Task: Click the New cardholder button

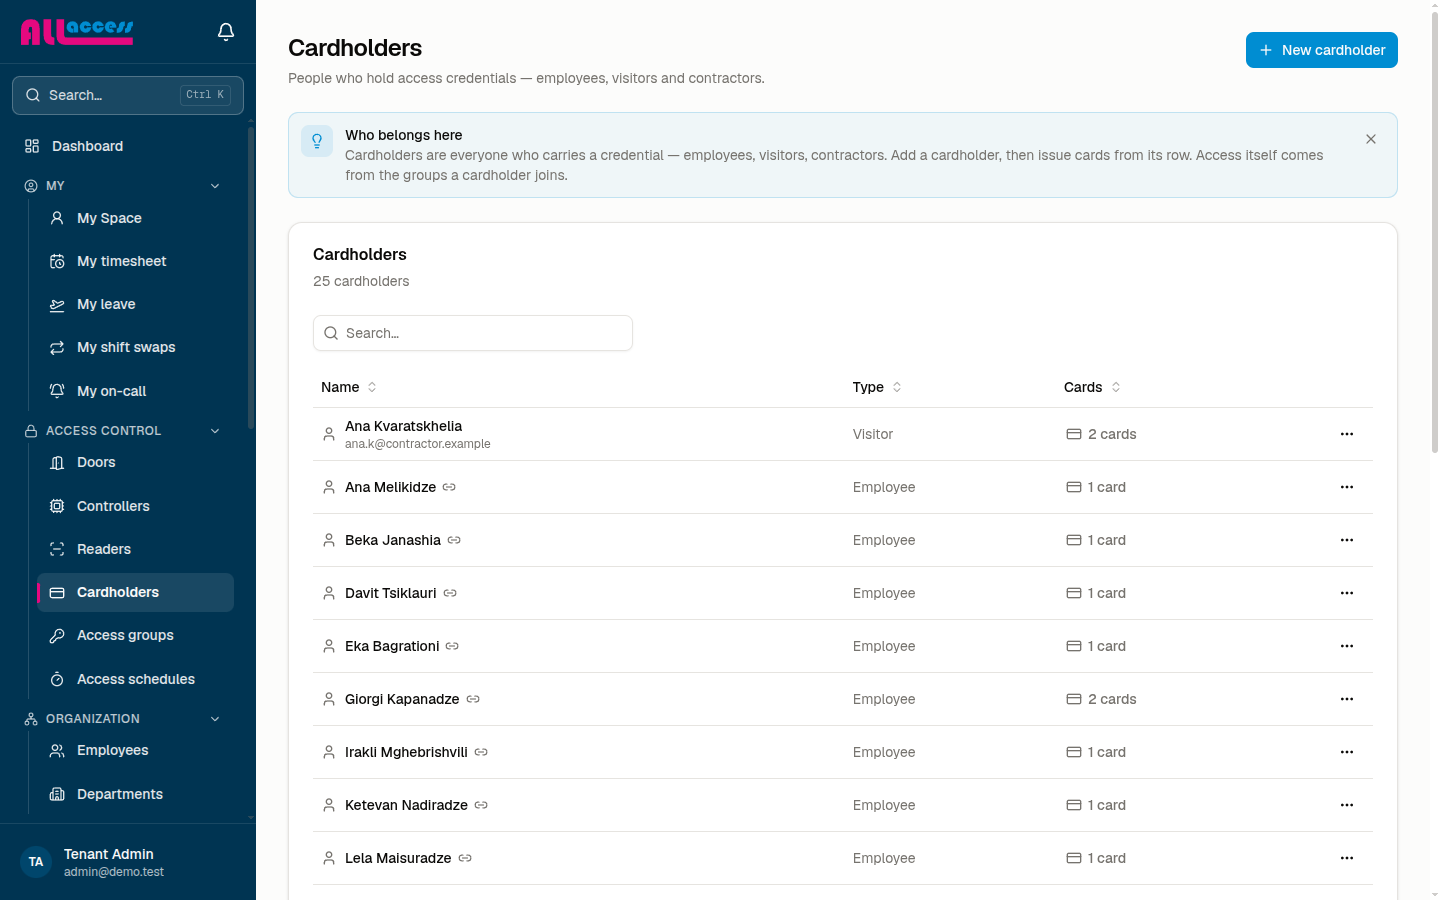Action: (1321, 50)
